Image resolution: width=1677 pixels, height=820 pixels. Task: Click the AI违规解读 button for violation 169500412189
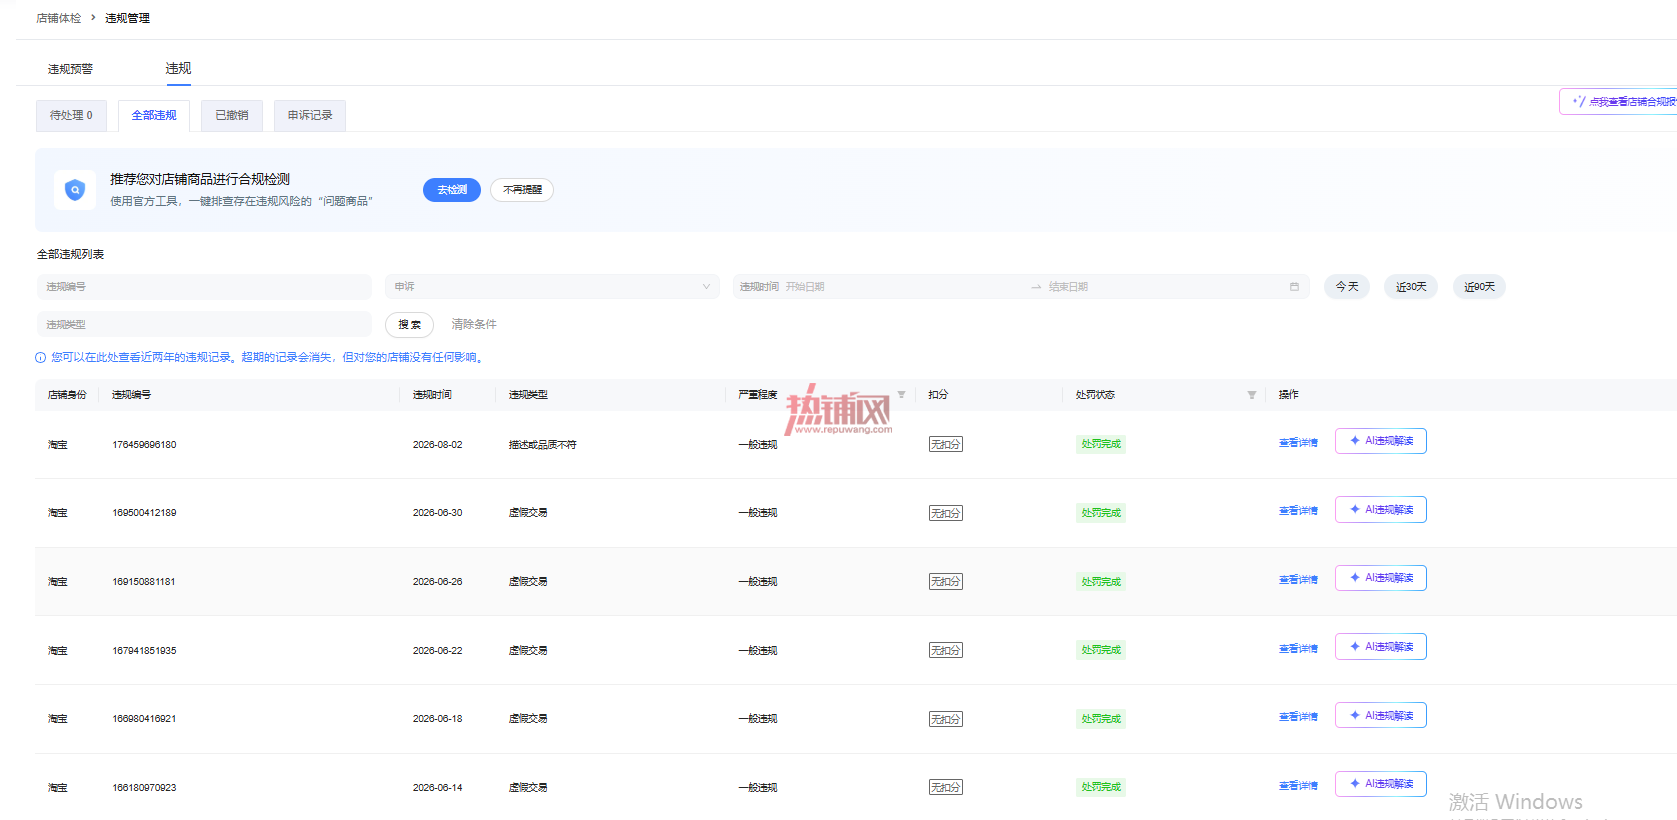point(1381,510)
